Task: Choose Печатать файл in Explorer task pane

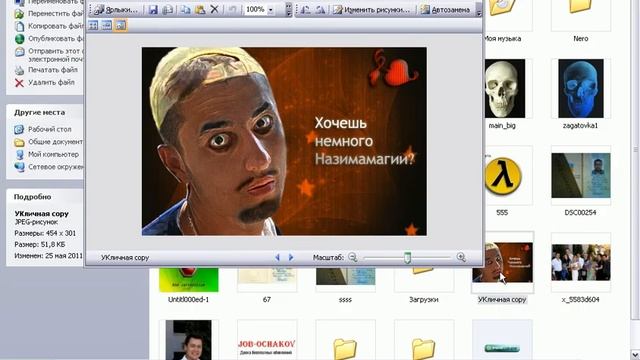Action: 53,70
